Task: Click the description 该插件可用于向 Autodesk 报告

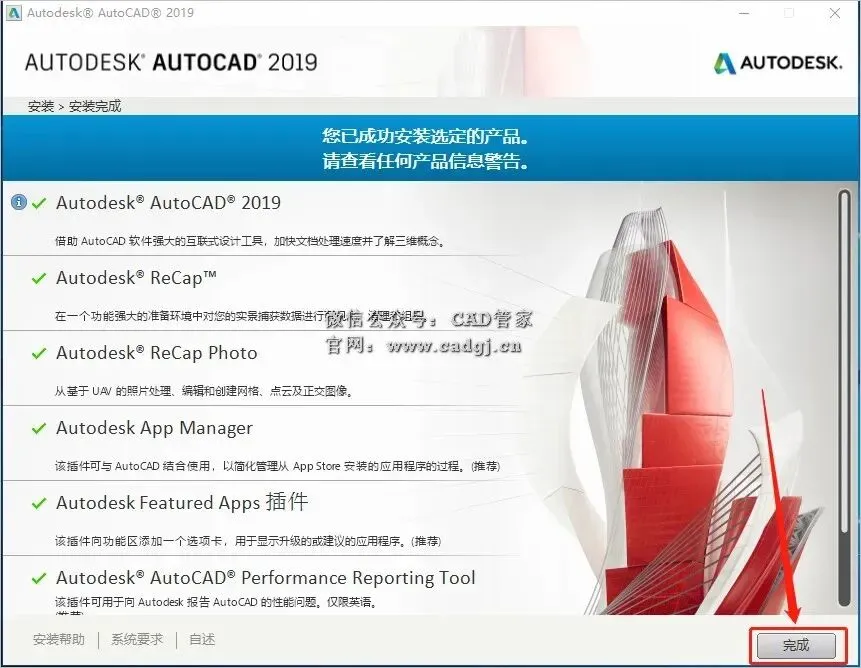Action: click(216, 602)
